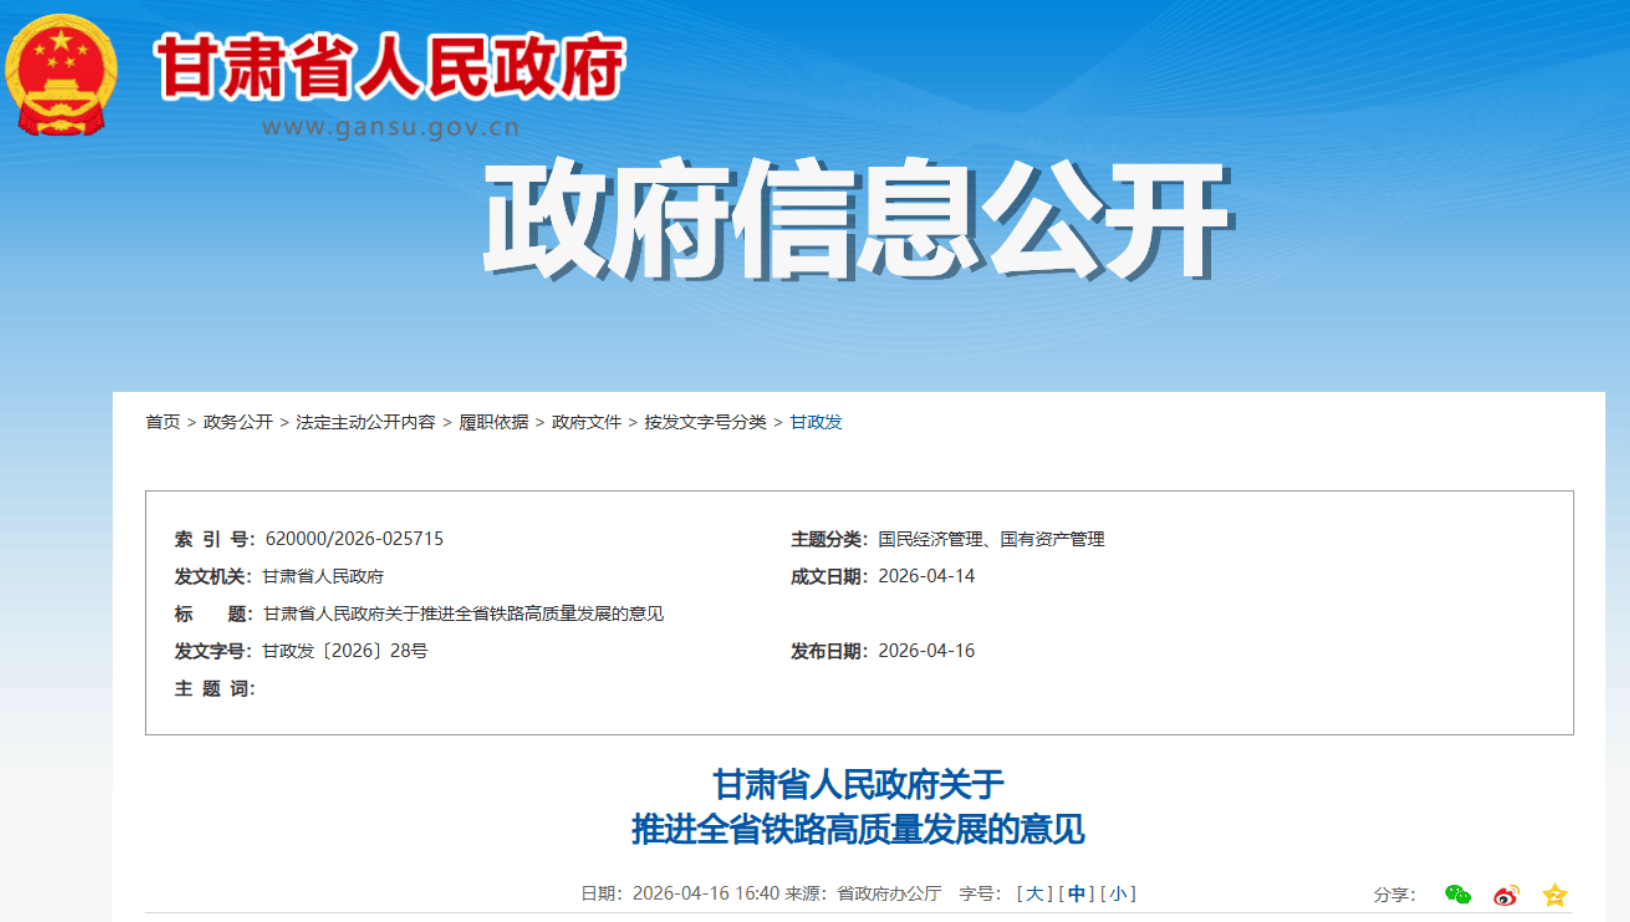Set the font size to 大
The width and height of the screenshot is (1630, 922).
[x=1034, y=893]
